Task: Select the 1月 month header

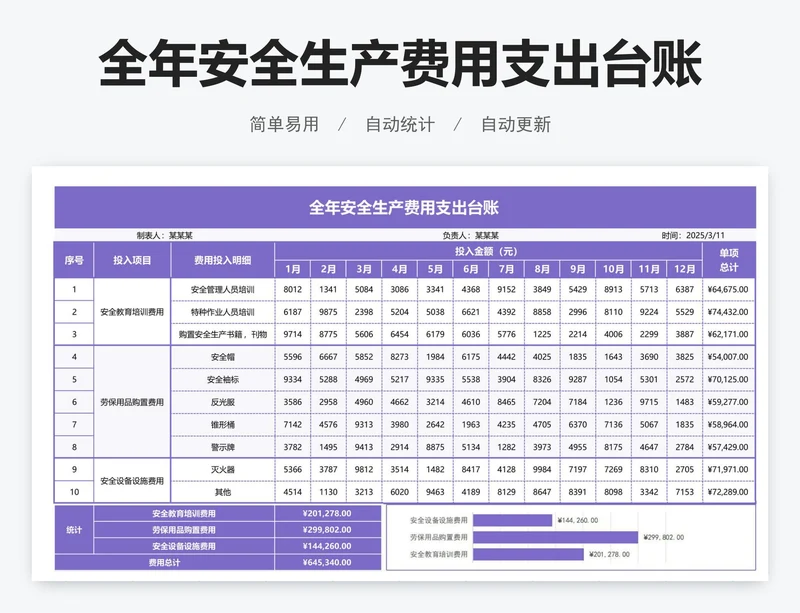Action: pos(292,269)
